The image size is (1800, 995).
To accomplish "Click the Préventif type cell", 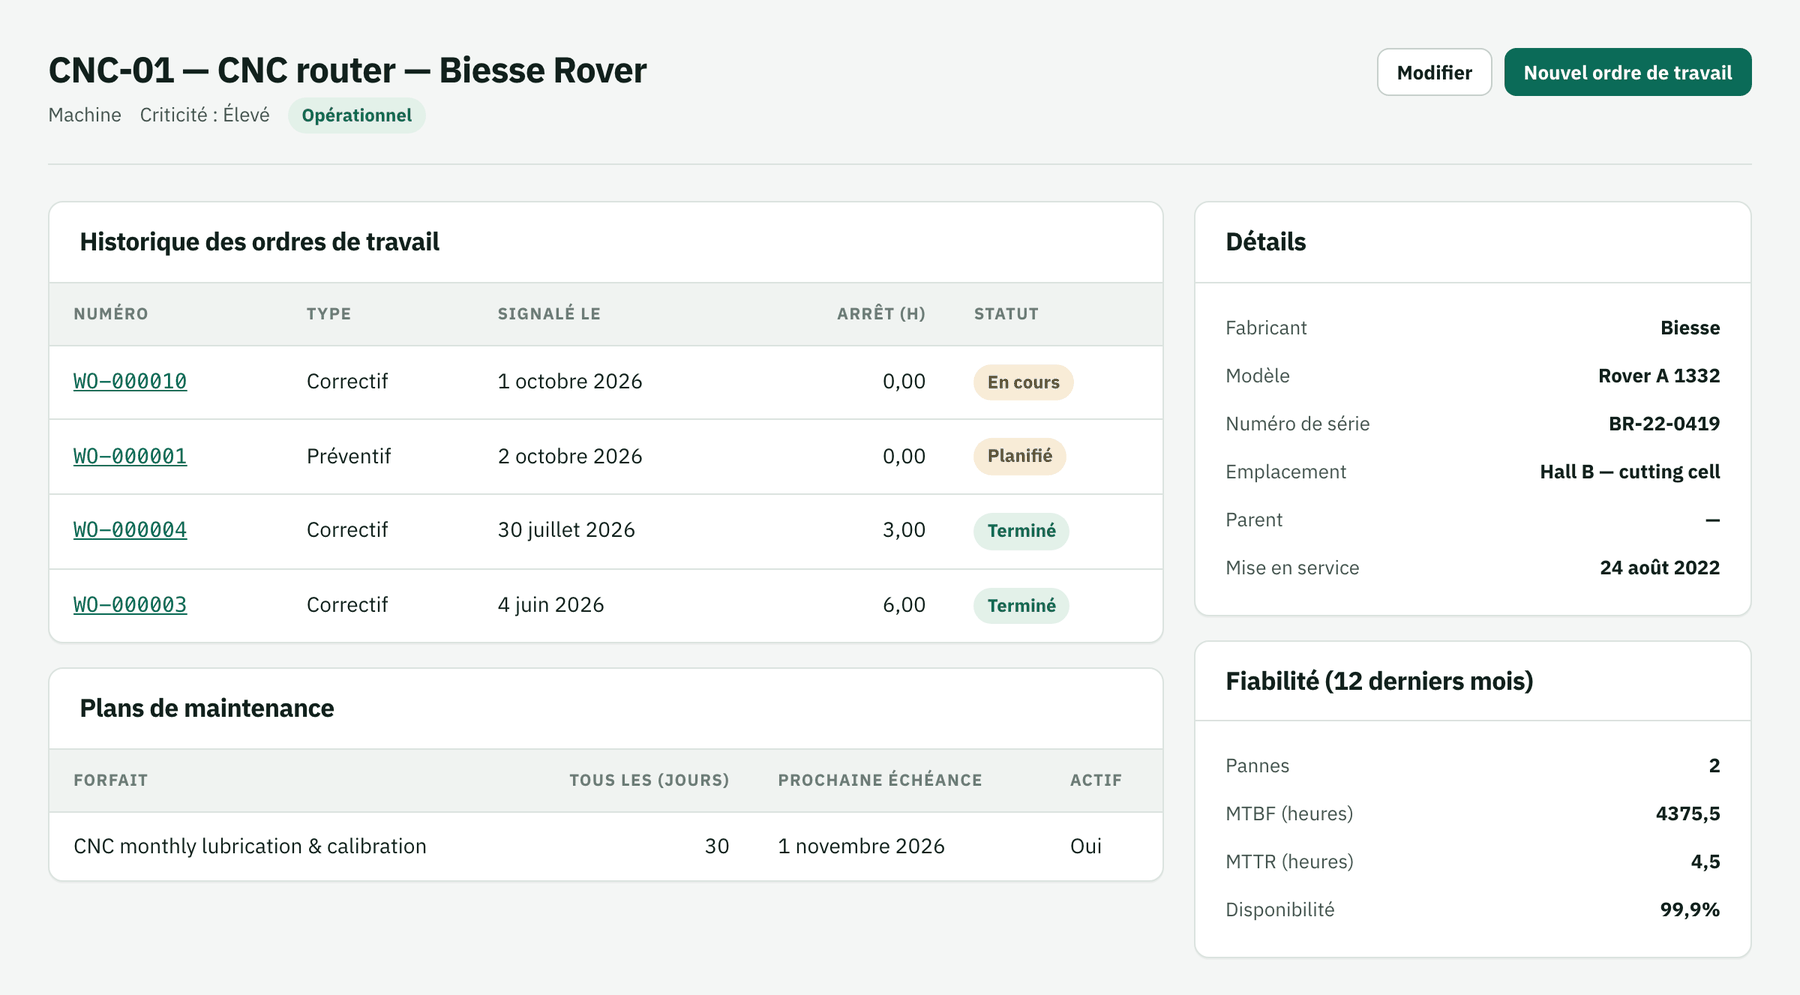I will point(349,456).
